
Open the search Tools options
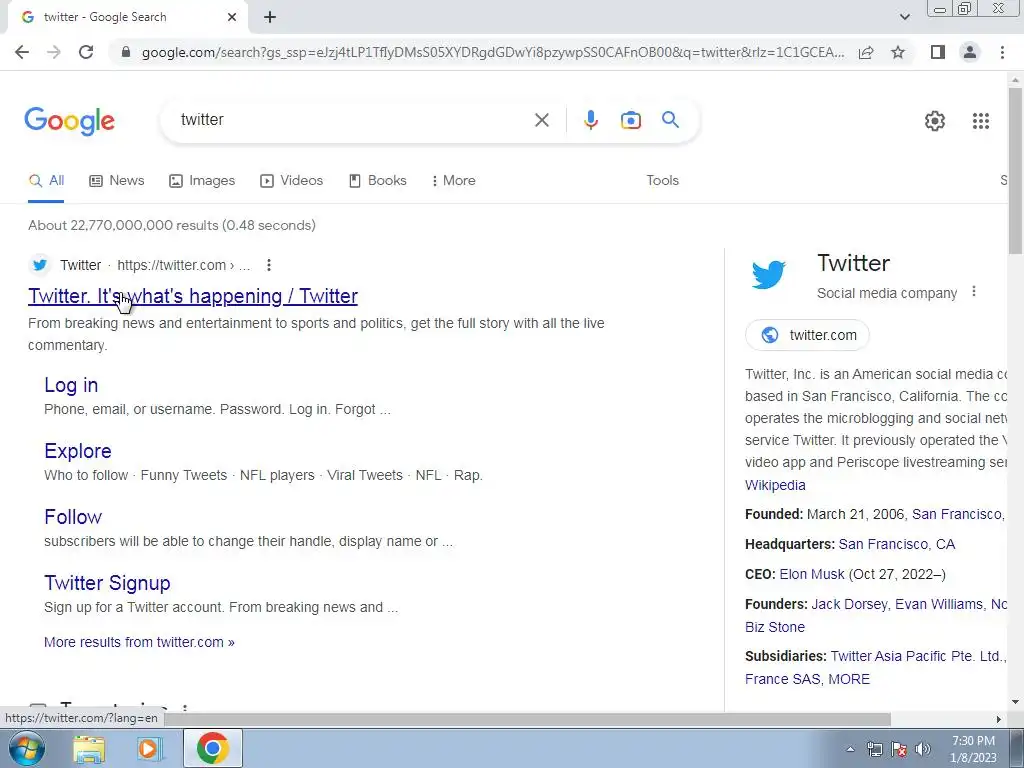point(662,181)
